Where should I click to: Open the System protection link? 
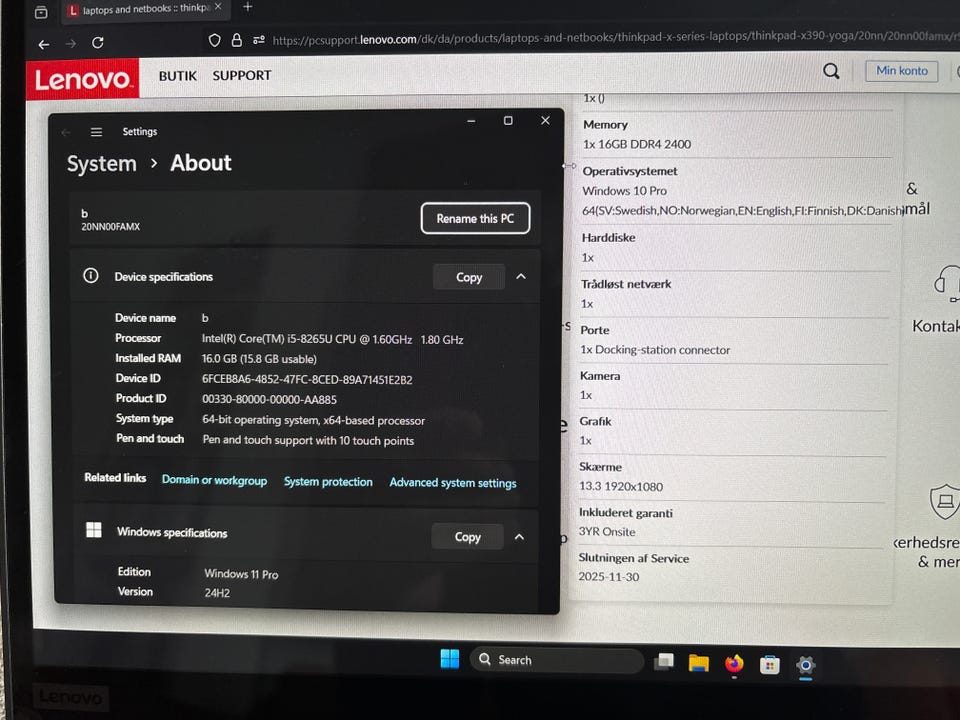[x=328, y=482]
